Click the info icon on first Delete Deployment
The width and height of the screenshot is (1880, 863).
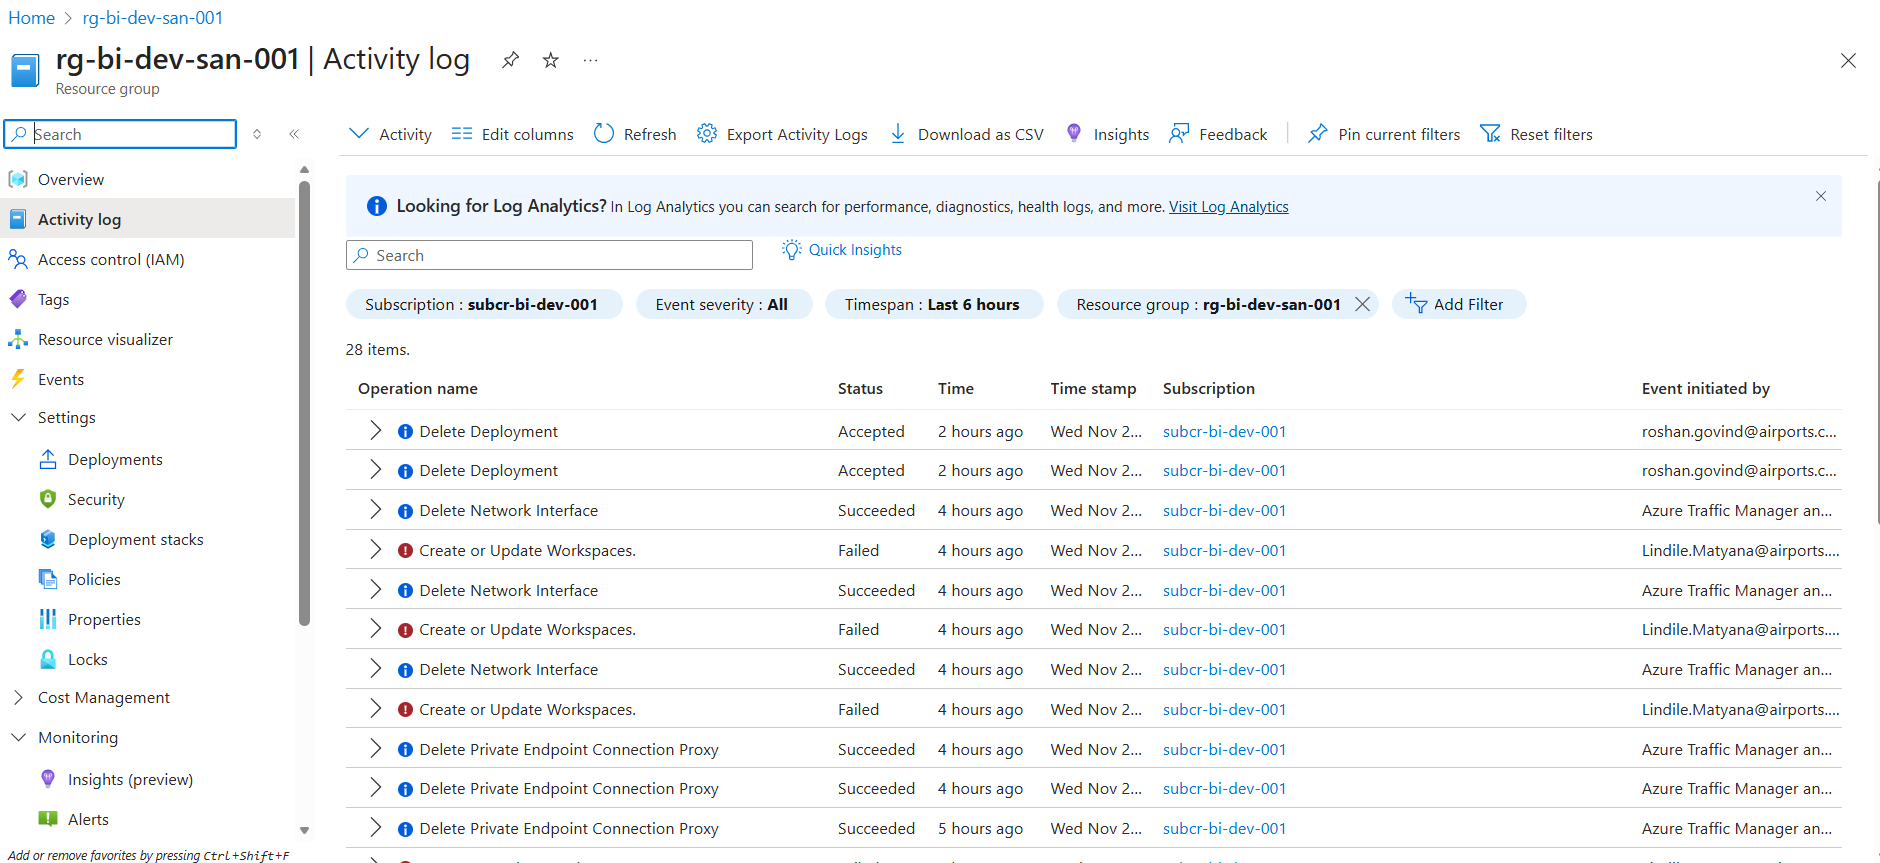tap(405, 431)
